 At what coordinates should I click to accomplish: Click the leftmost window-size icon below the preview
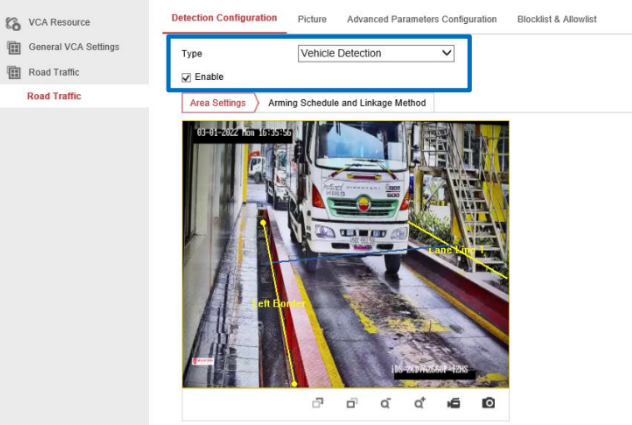(318, 403)
